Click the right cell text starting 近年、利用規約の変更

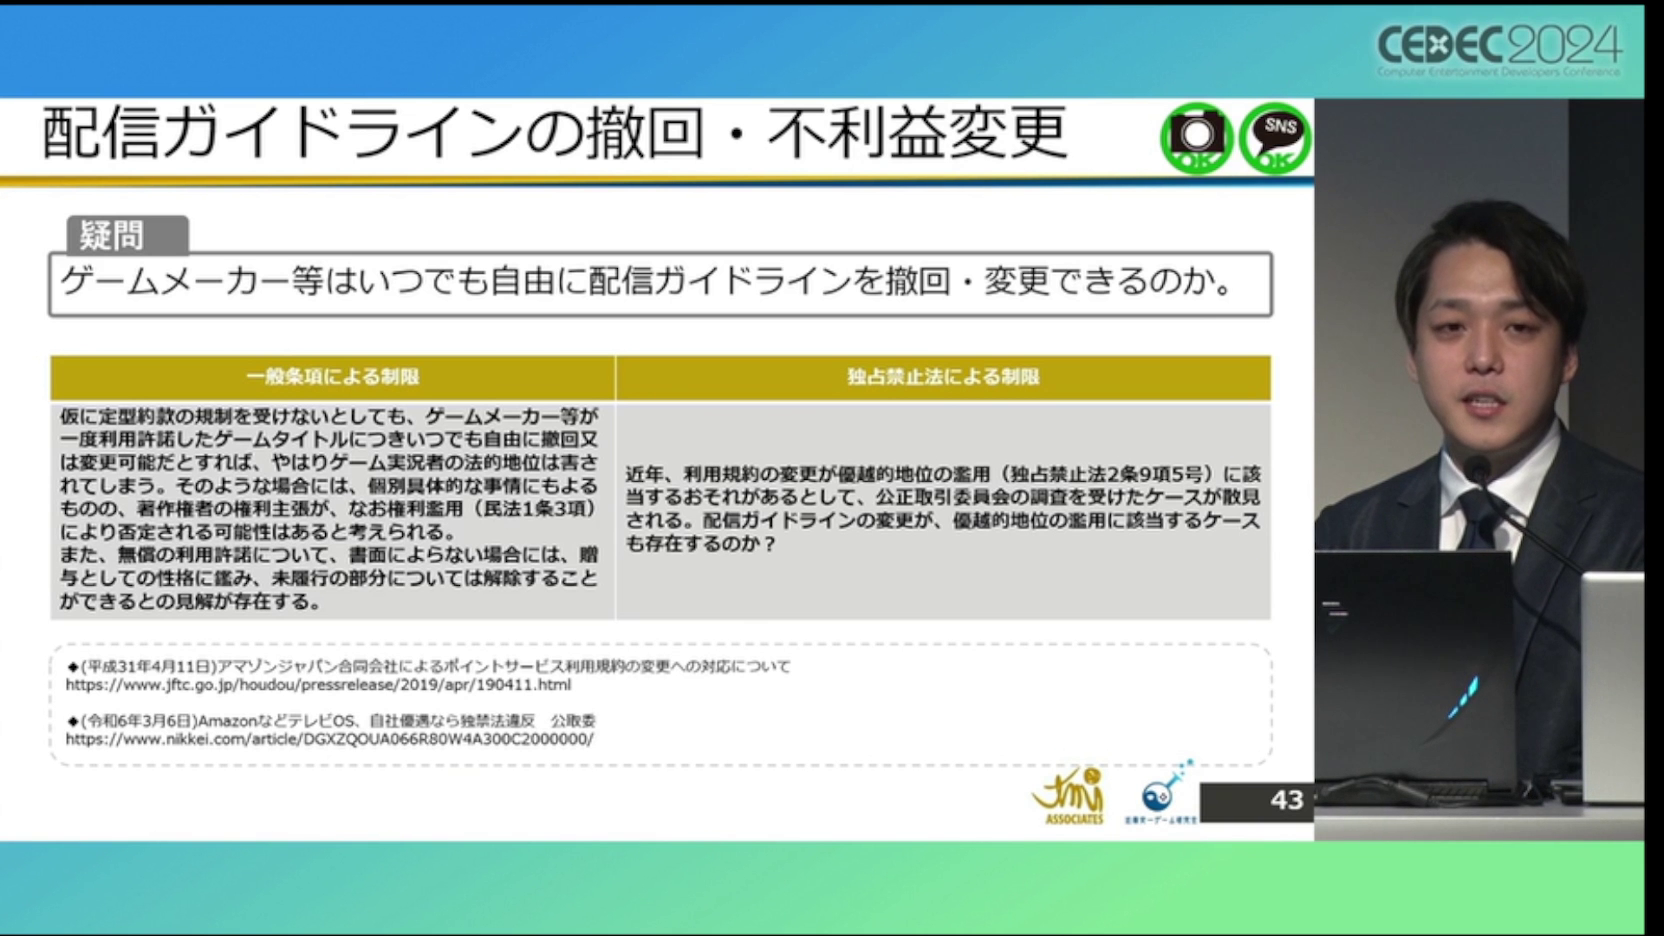pos(943,509)
